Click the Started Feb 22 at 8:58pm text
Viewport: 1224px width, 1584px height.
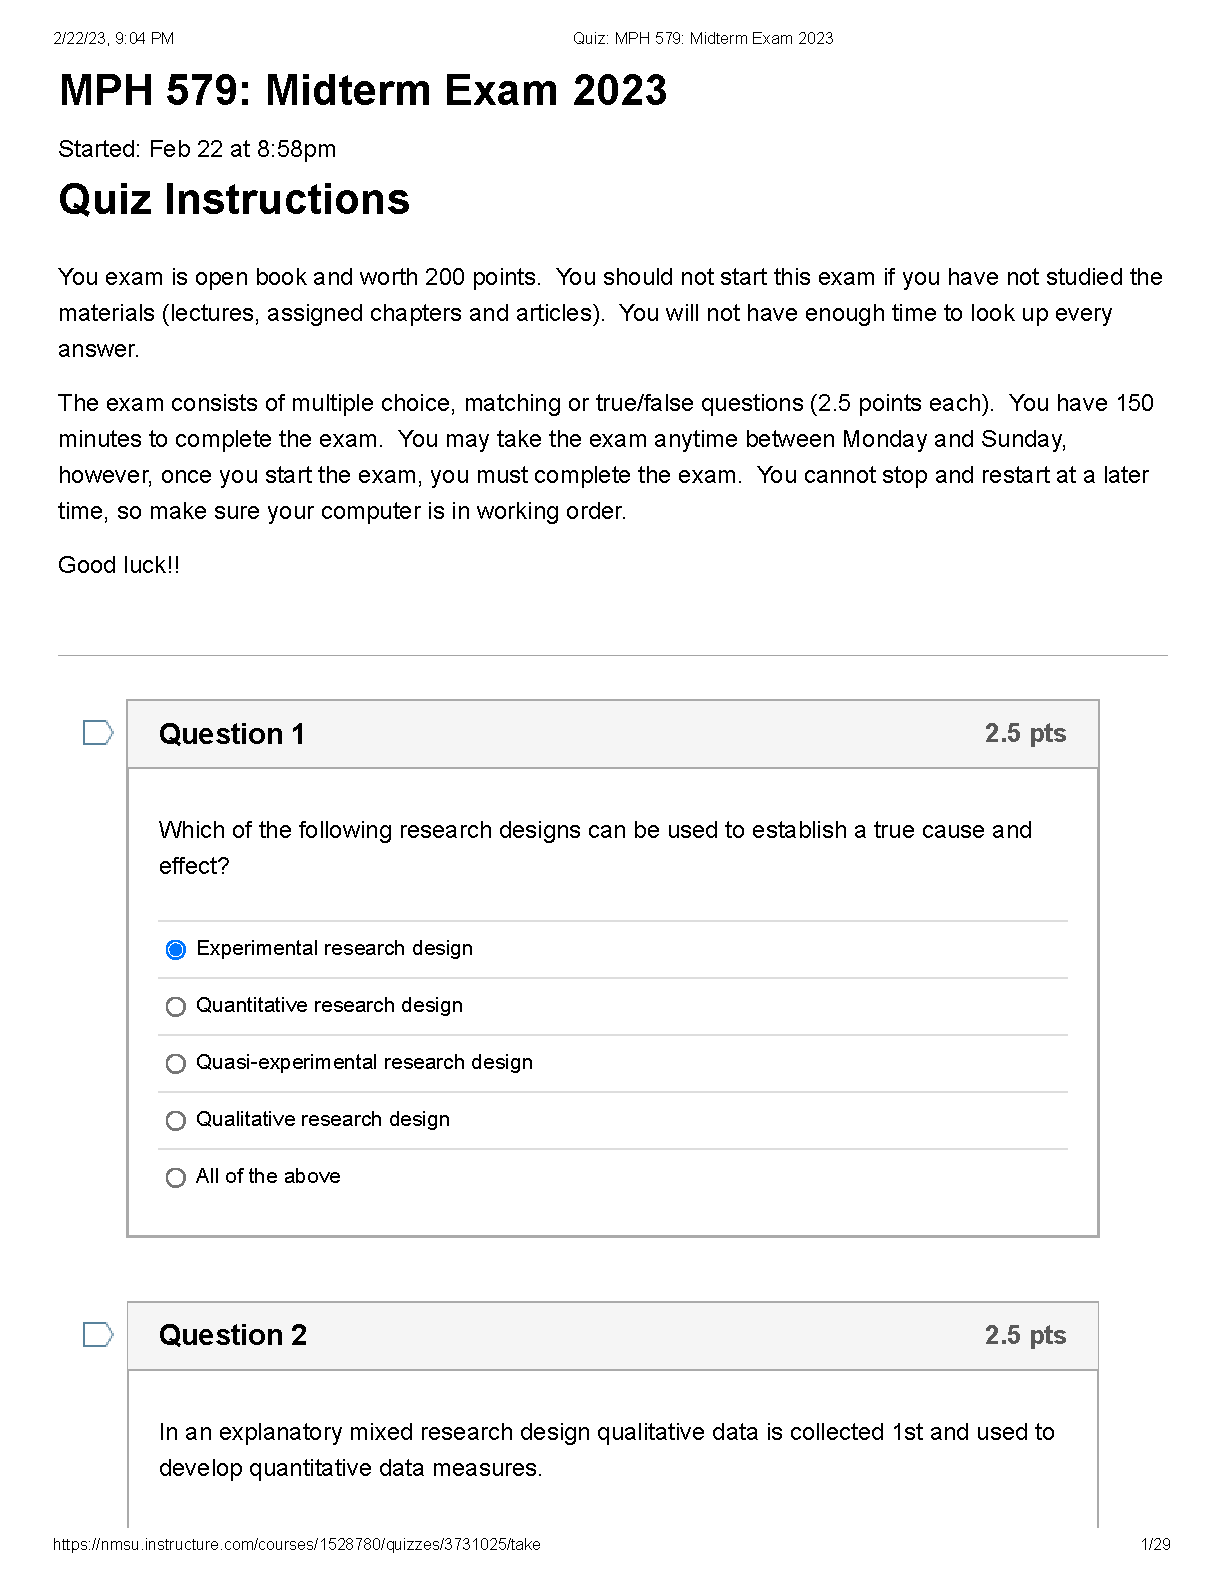point(197,149)
